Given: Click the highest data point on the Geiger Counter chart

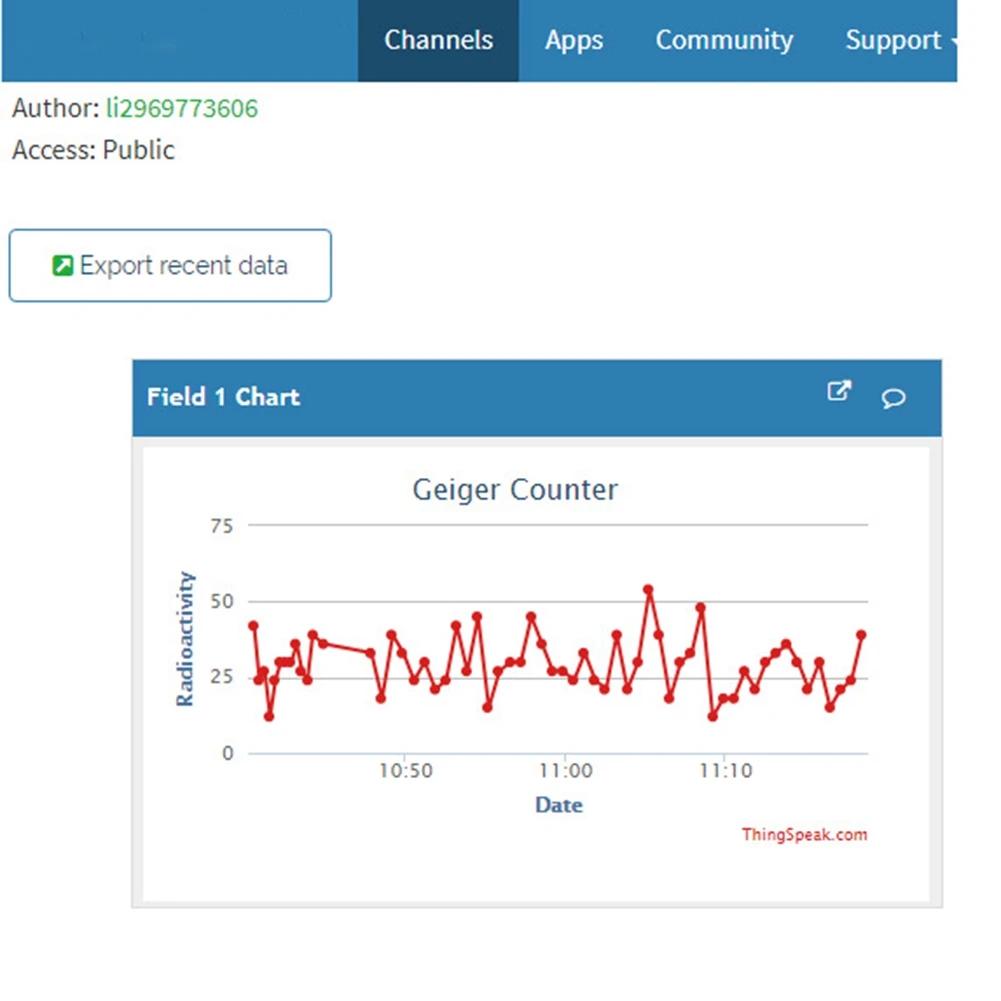Looking at the screenshot, I should 648,590.
